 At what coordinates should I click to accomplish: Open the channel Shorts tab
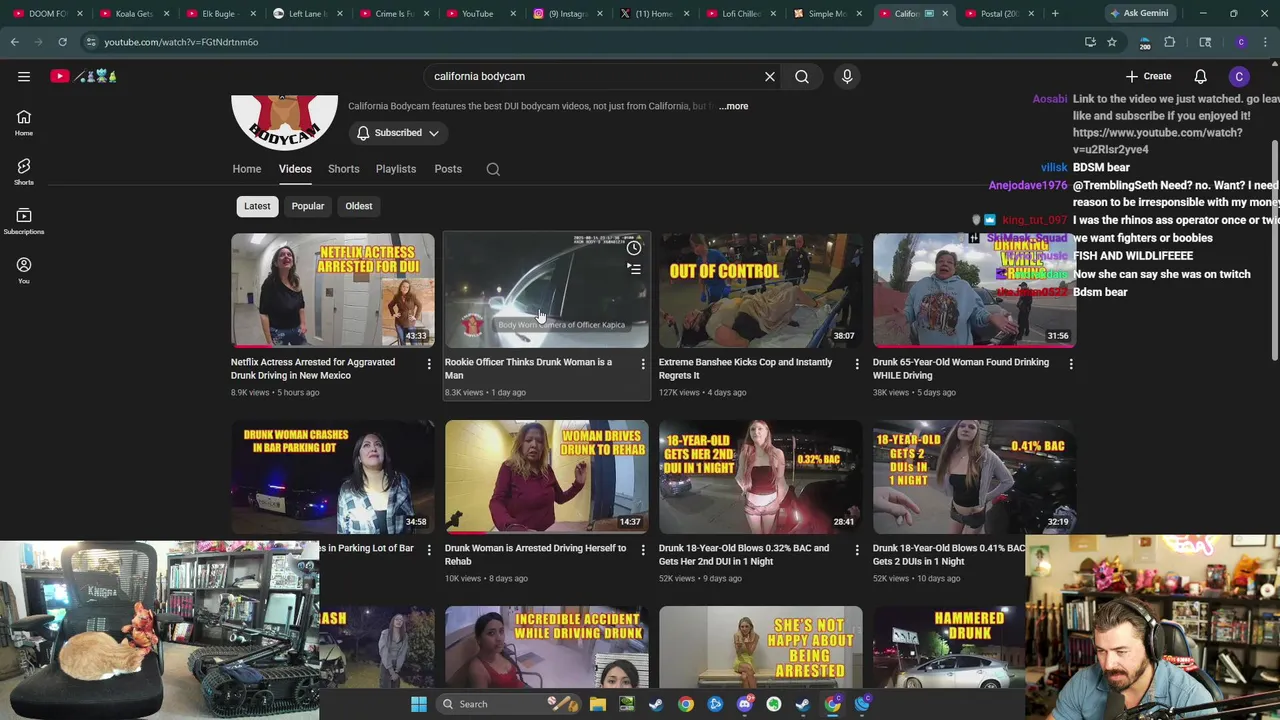point(344,169)
